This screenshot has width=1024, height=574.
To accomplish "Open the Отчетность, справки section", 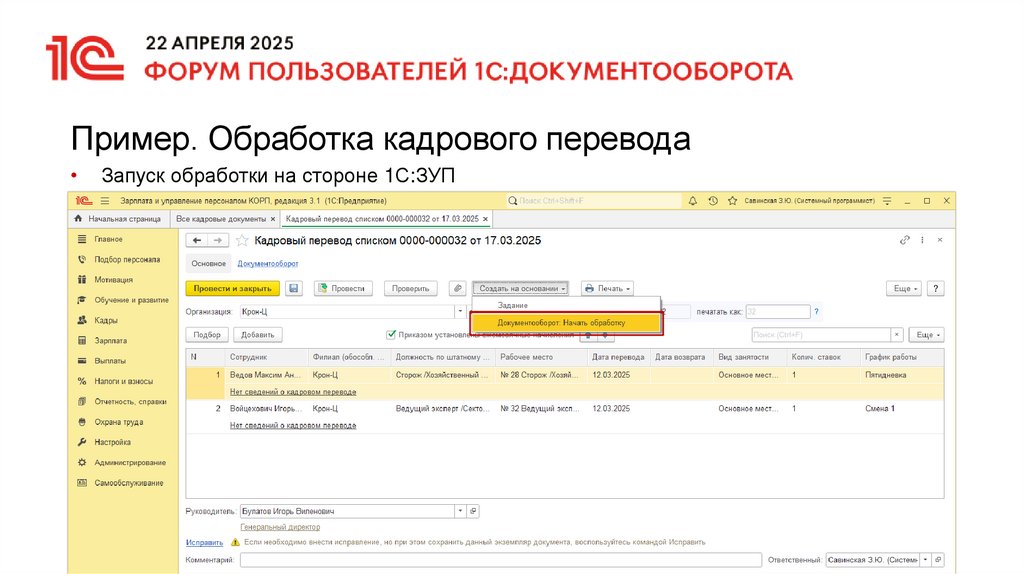I will [130, 402].
